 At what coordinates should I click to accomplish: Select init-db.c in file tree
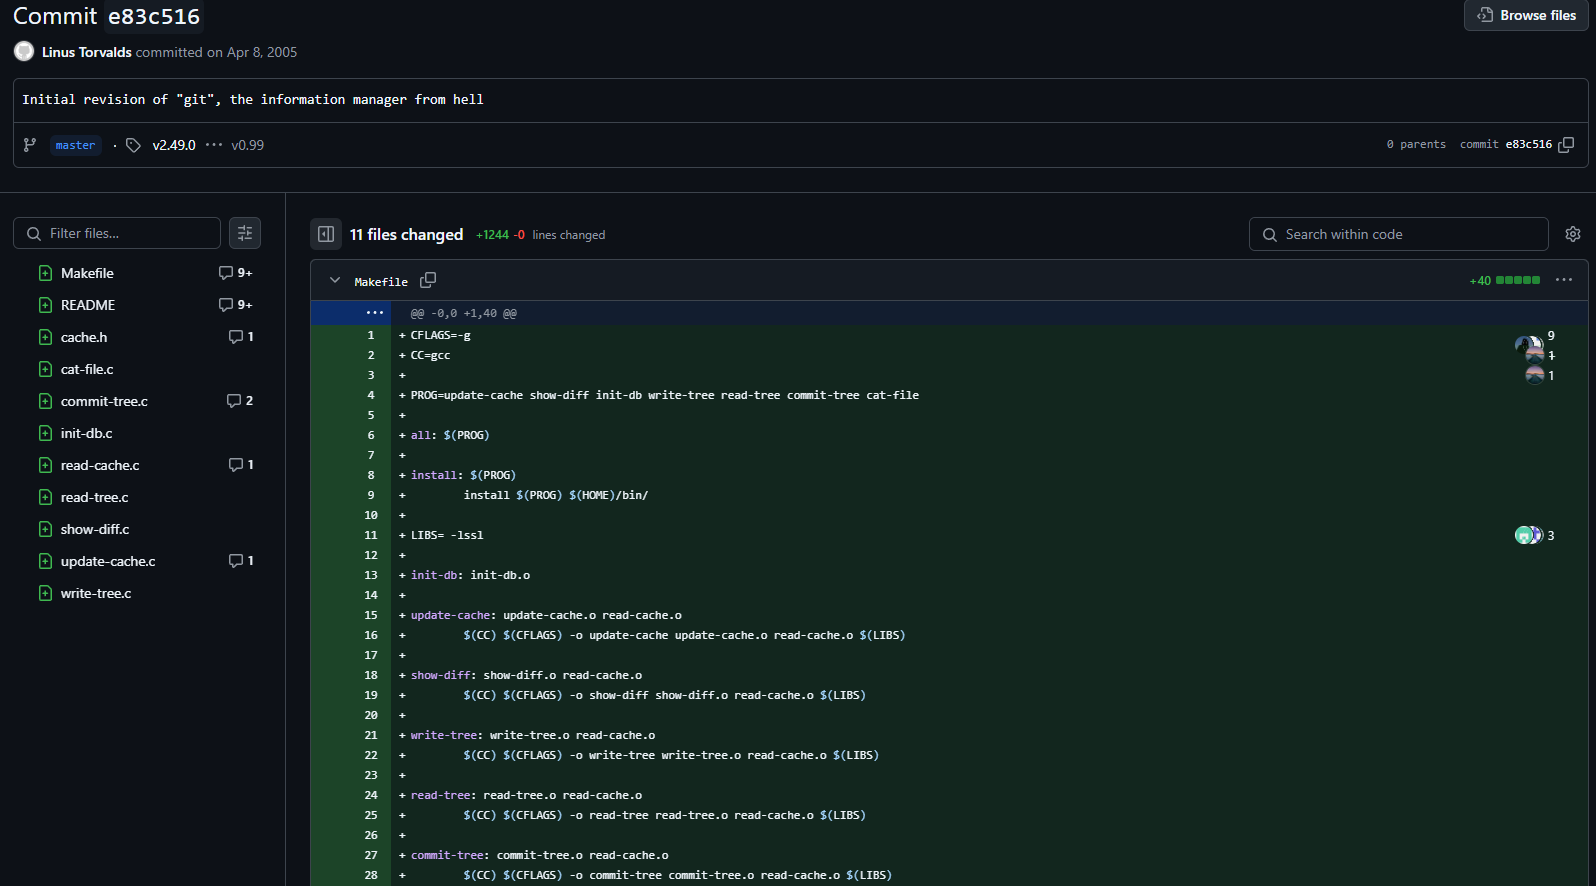(x=86, y=433)
